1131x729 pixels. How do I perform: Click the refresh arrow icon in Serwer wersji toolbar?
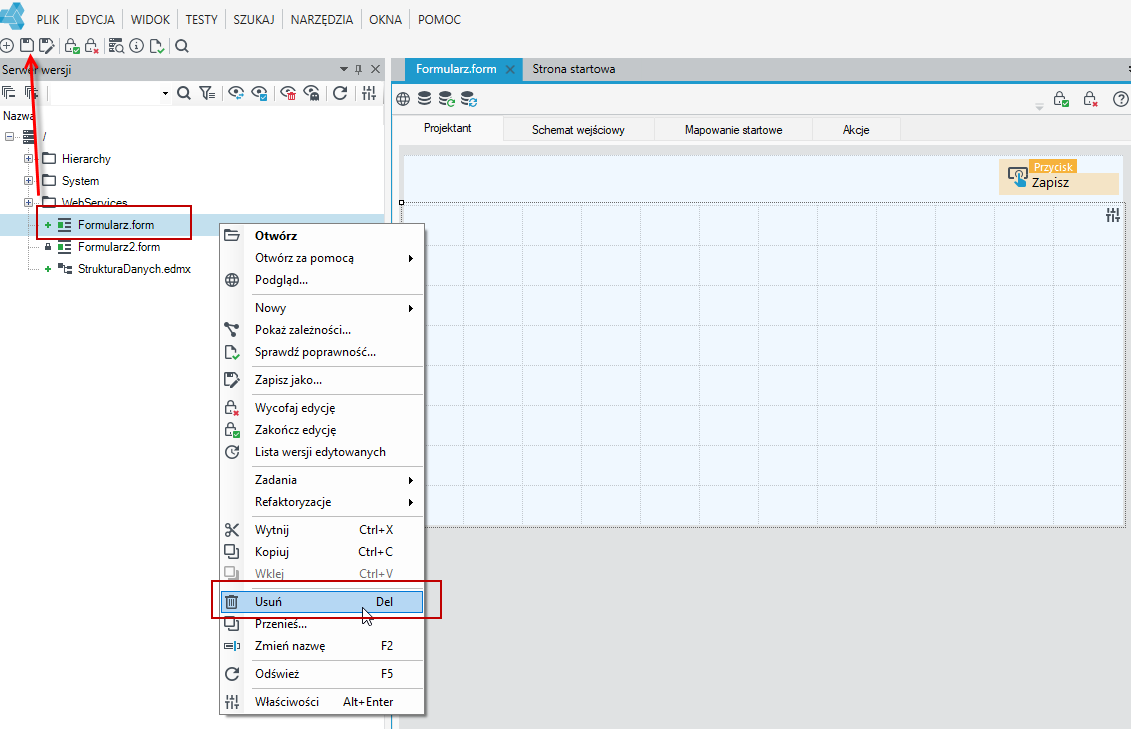coord(340,92)
